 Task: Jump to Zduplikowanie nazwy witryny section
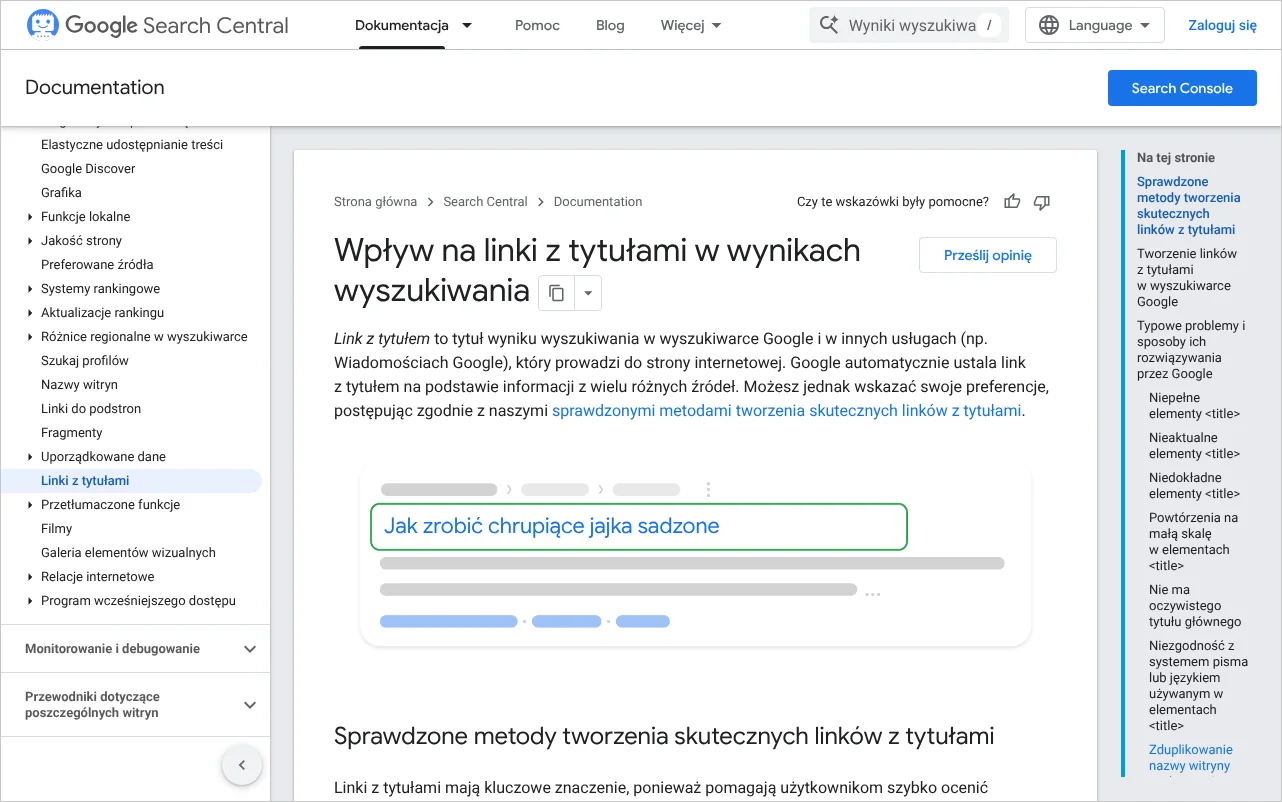[x=1191, y=758]
